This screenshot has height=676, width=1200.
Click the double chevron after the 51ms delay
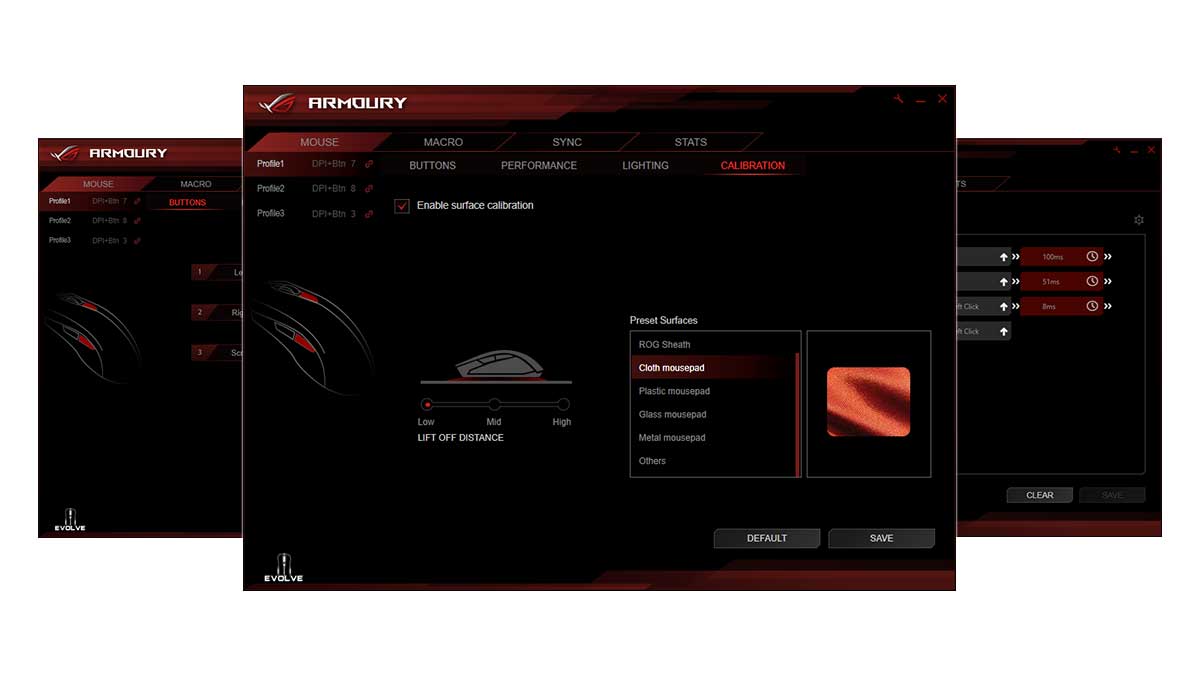1108,282
